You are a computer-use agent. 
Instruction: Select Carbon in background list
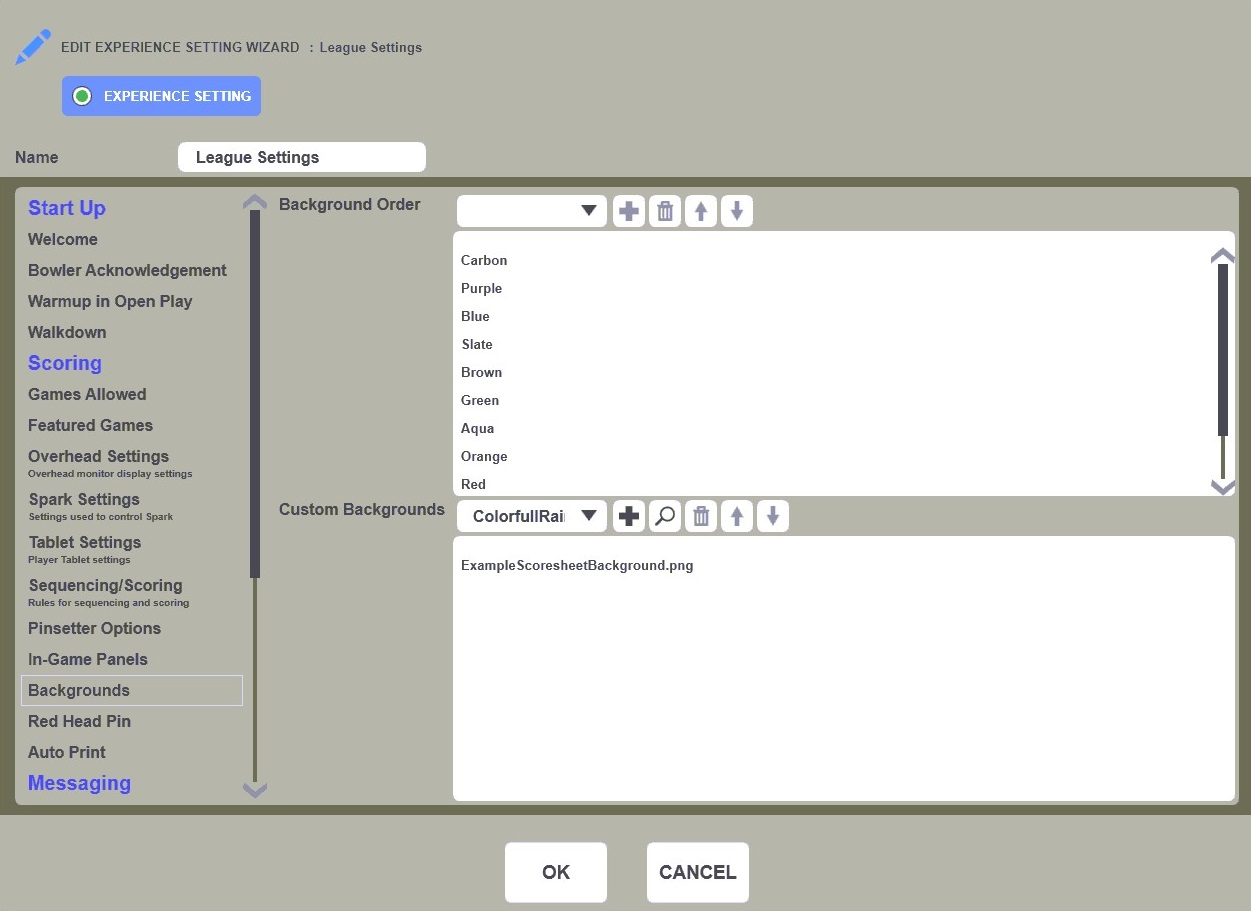click(484, 260)
